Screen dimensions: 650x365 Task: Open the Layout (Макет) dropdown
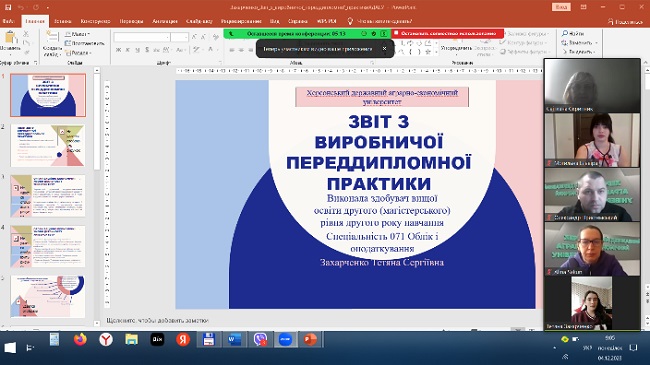pos(78,34)
